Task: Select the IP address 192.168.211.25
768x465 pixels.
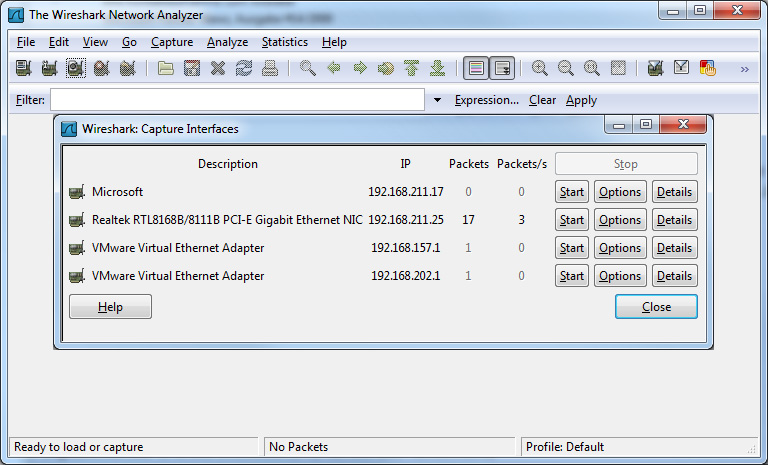Action: tap(406, 220)
